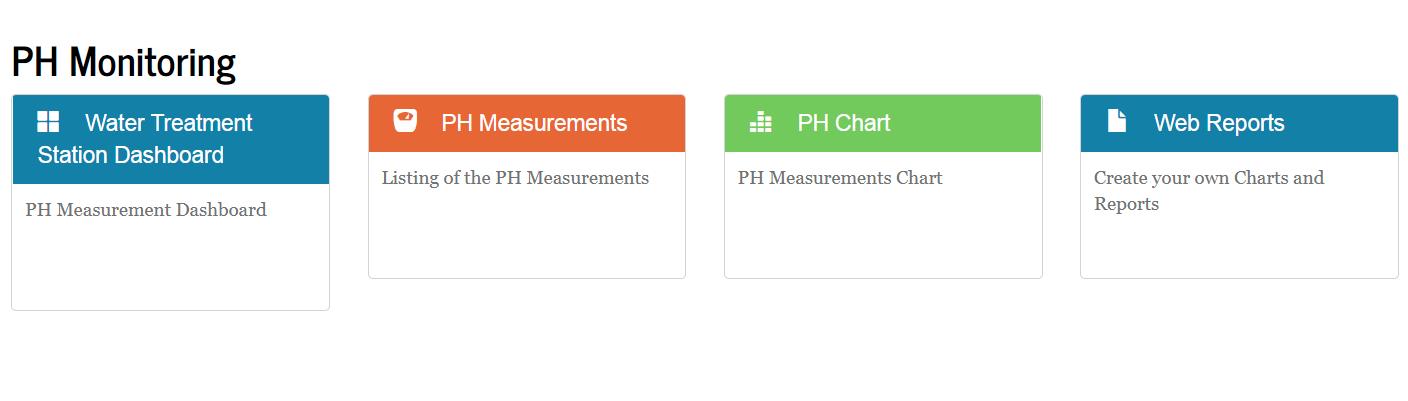Viewport: 1408px width, 401px height.
Task: Open the PH Measurements title link
Action: 534,123
